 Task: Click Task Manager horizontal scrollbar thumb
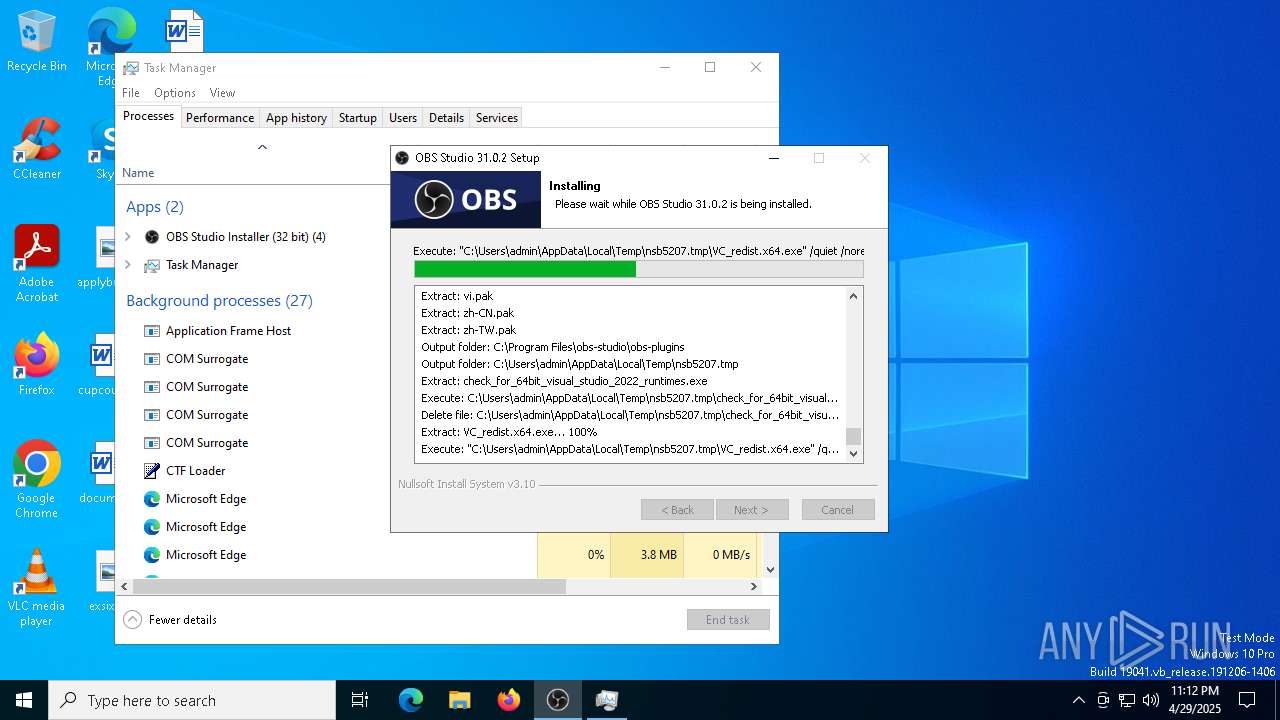point(349,587)
